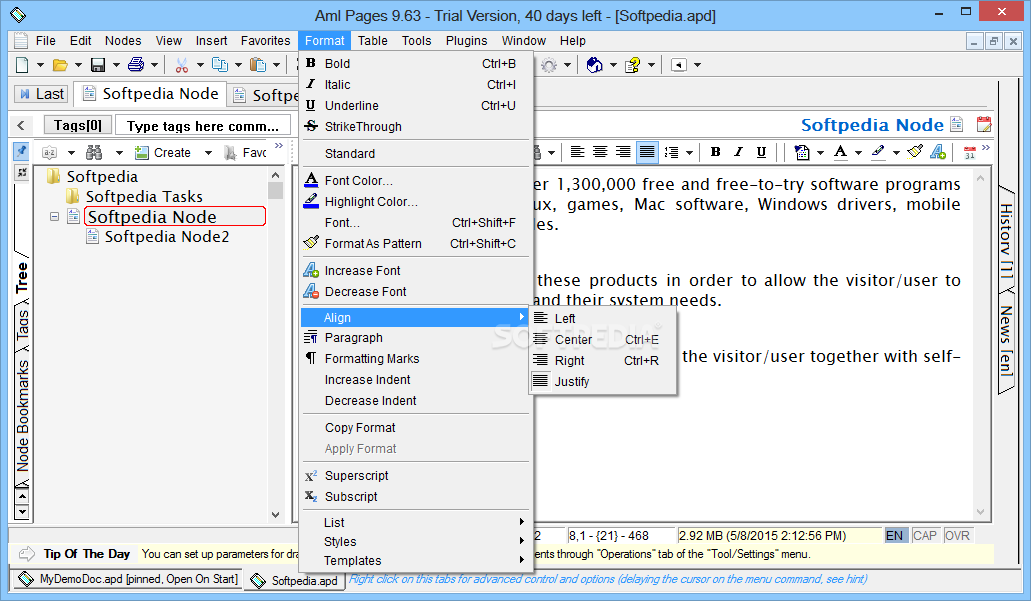Collapse the tree panel with the left arrow button
Screen dimensions: 1031x601
tap(21, 125)
